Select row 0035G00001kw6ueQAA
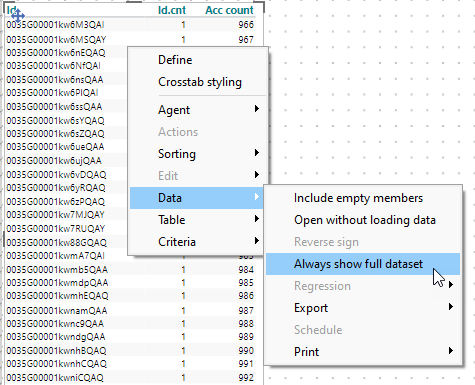Screen dimensions: 475x385 click(x=55, y=147)
